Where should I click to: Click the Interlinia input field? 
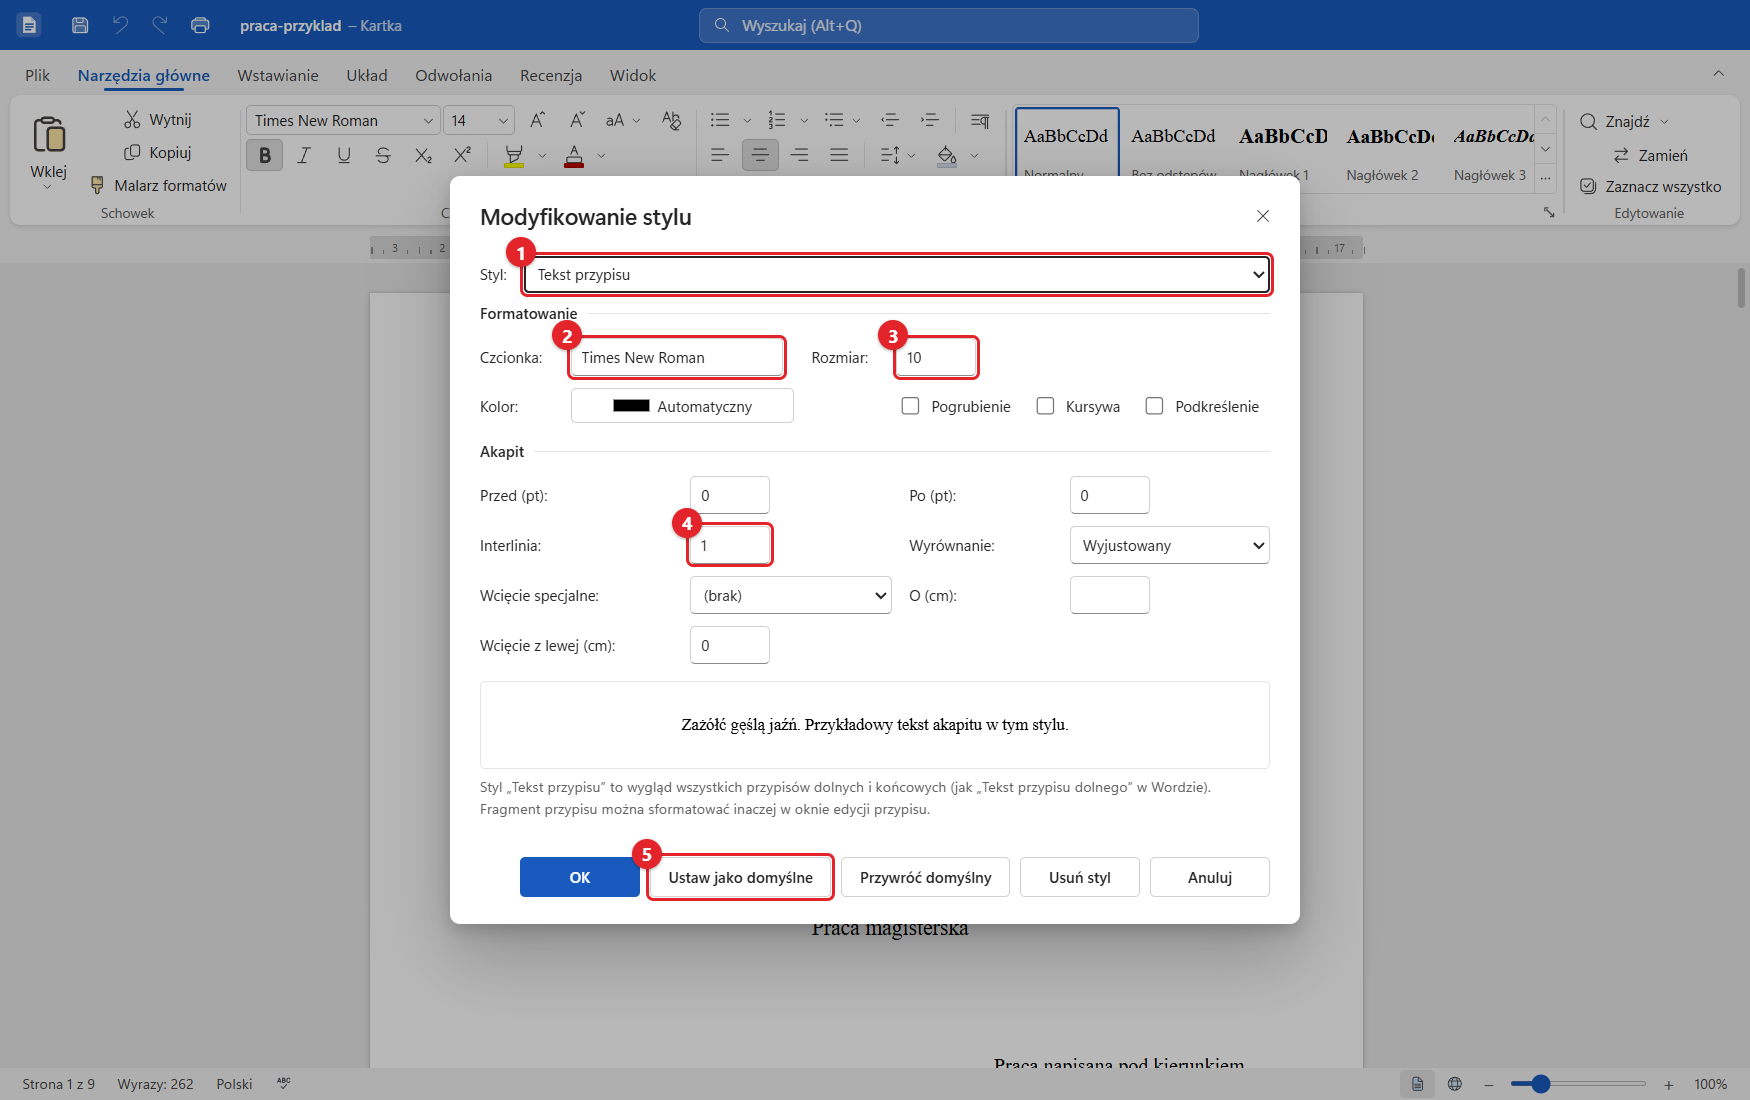tap(730, 545)
